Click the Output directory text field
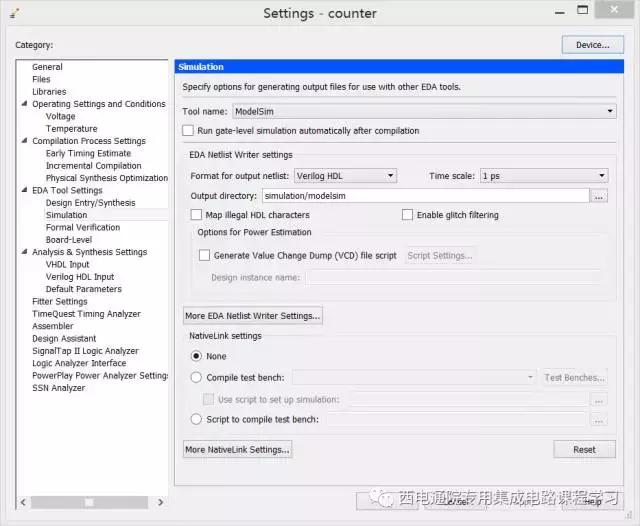This screenshot has height=526, width=640. pyautogui.click(x=426, y=196)
